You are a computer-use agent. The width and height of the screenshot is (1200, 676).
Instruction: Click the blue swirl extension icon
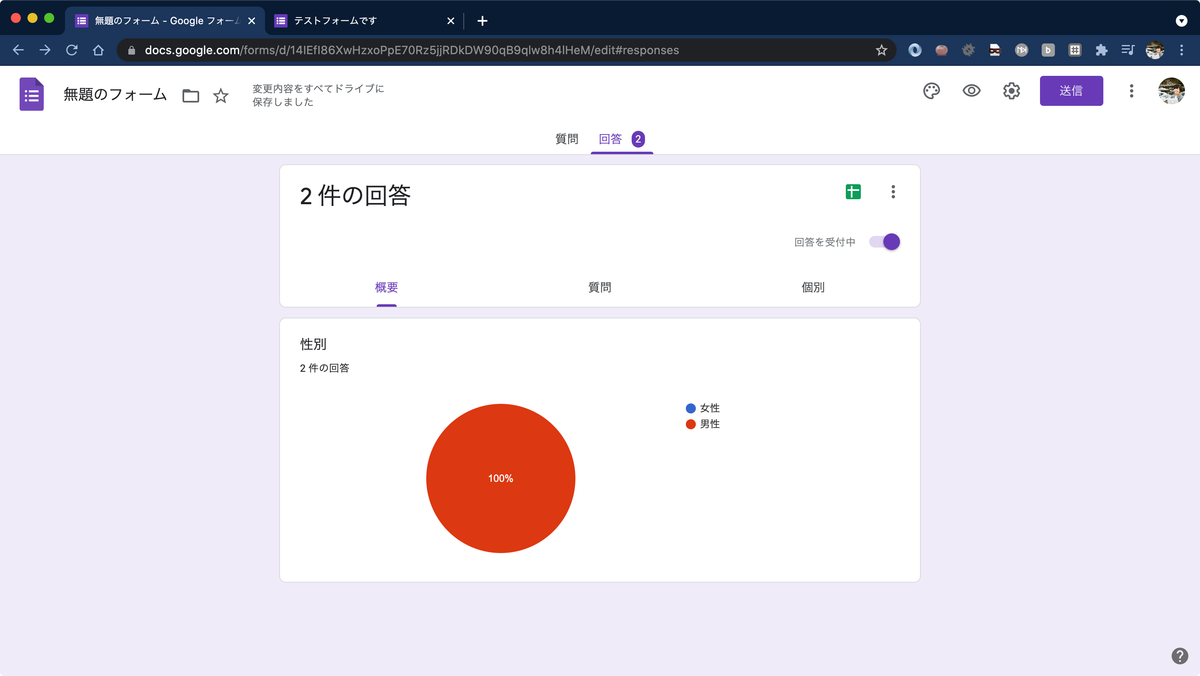click(915, 50)
